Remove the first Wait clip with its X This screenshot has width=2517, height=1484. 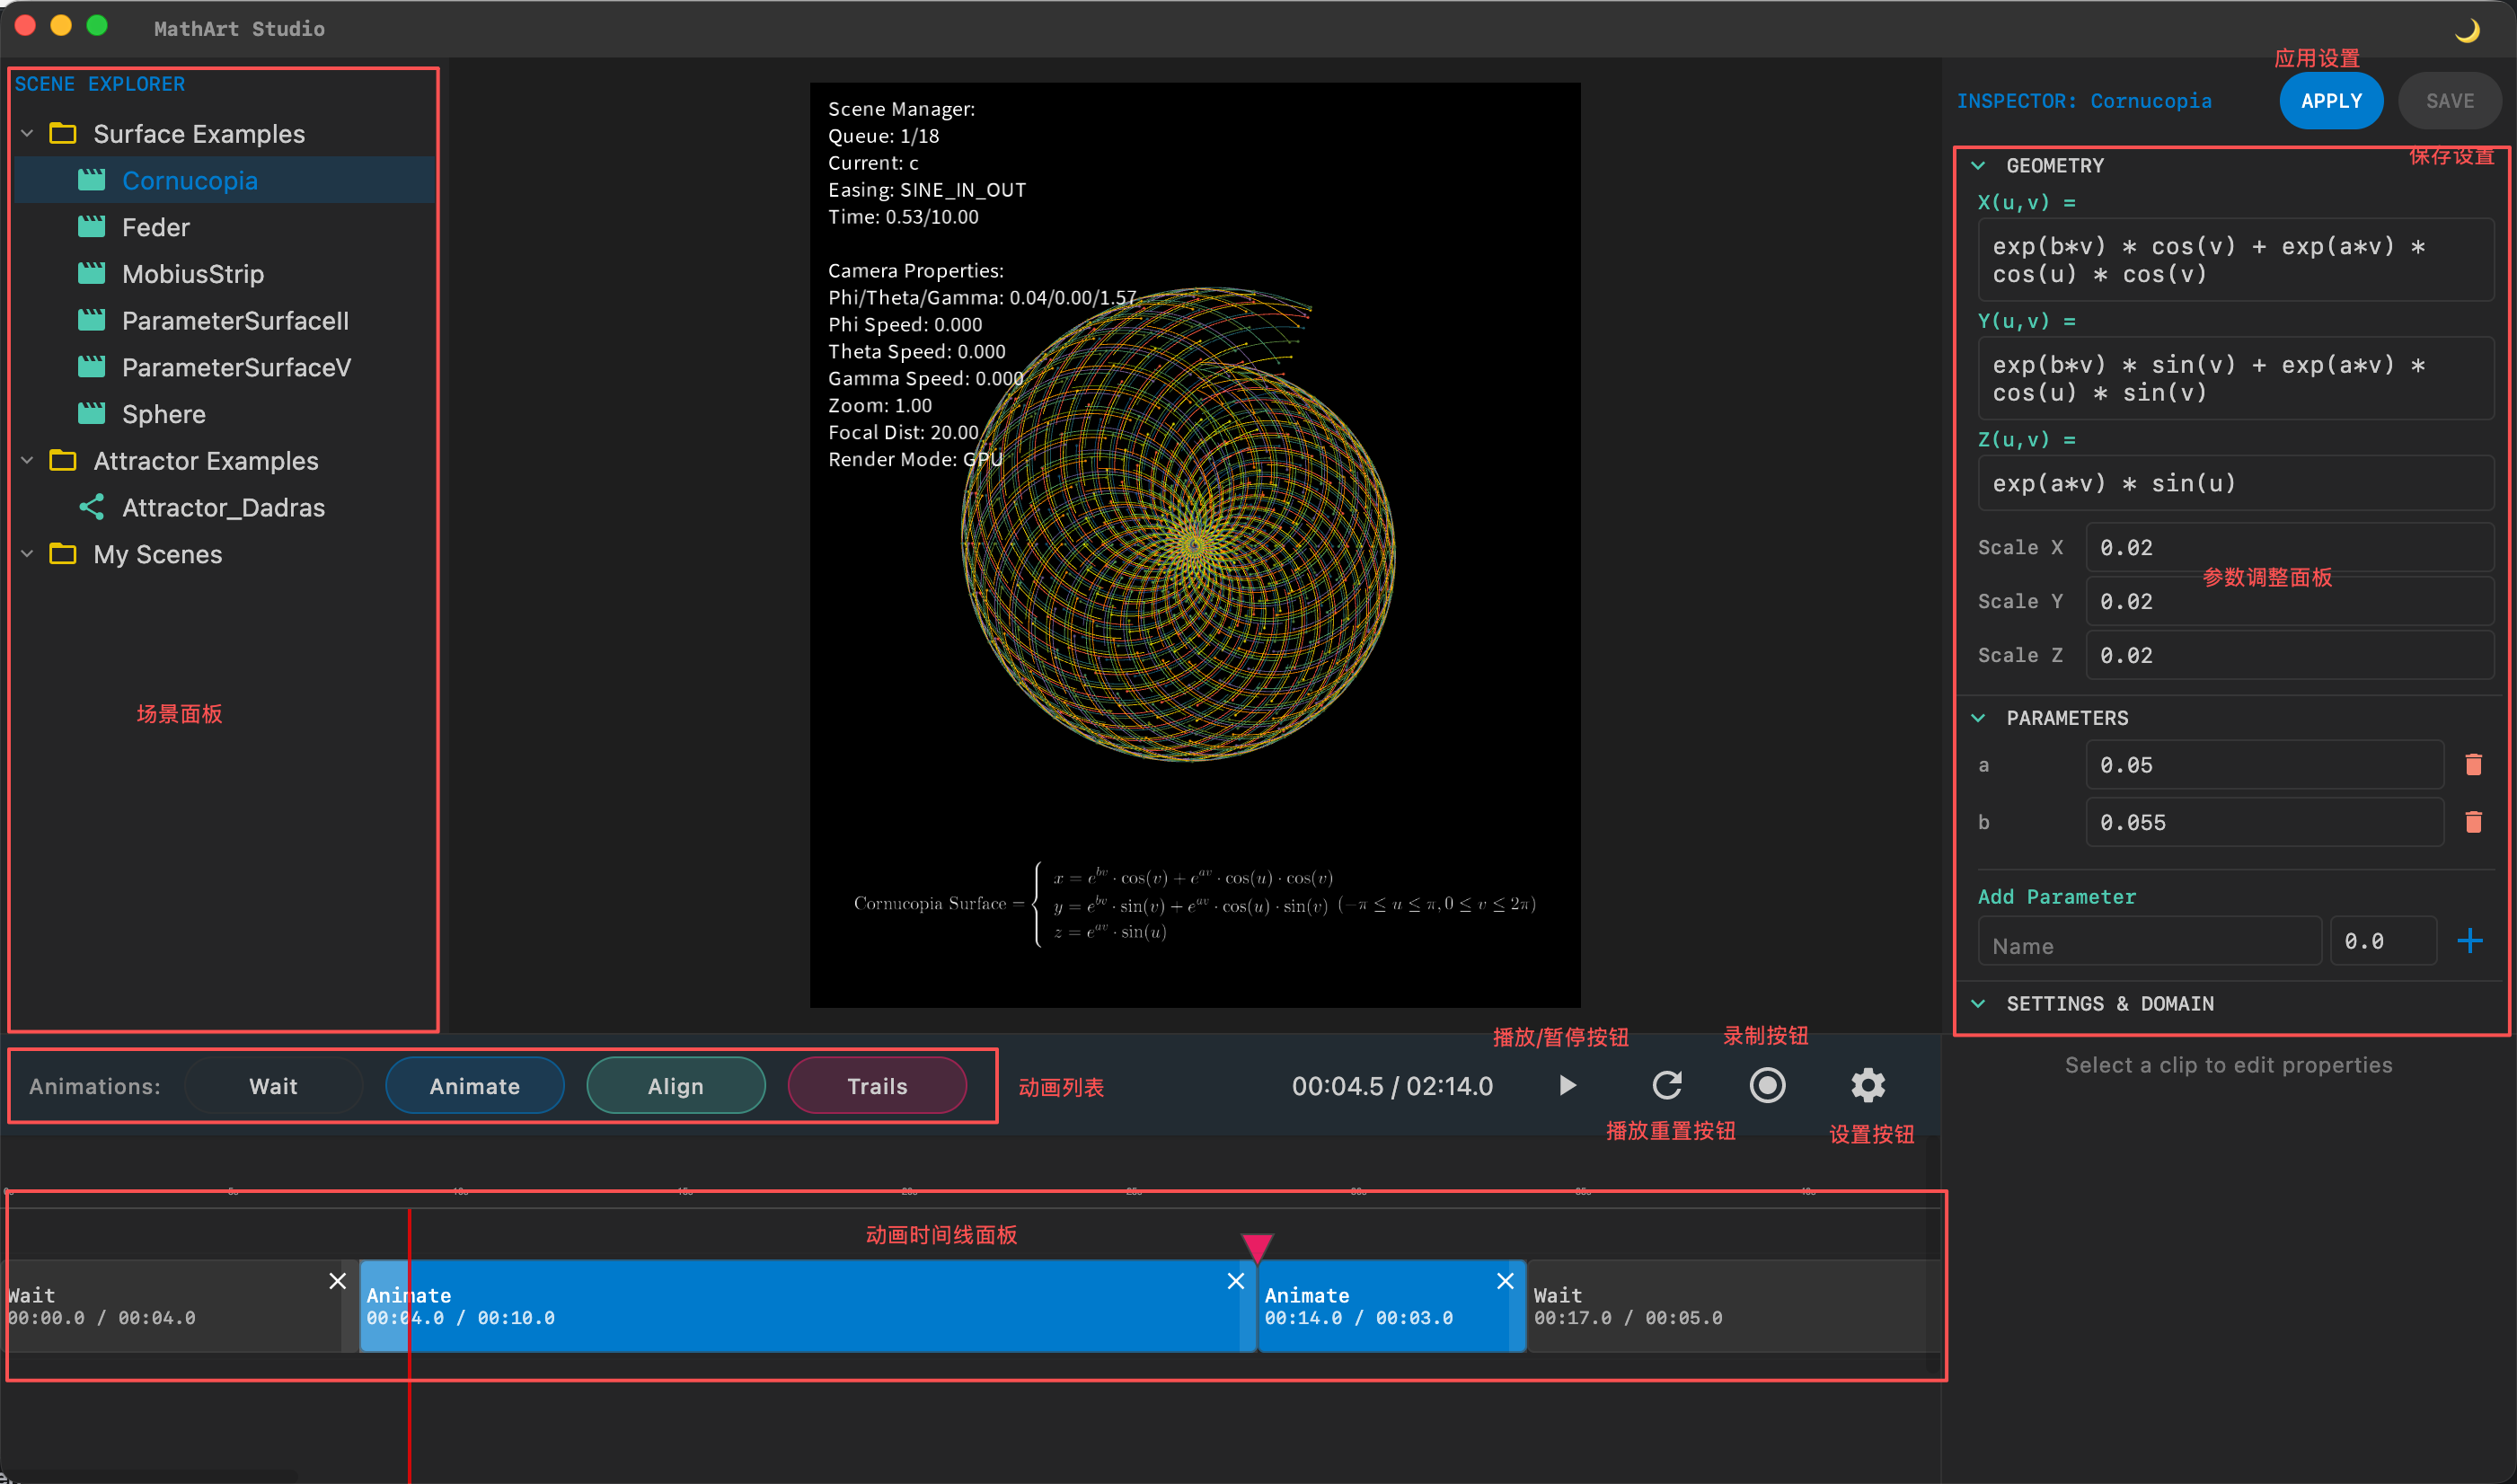coord(338,1281)
